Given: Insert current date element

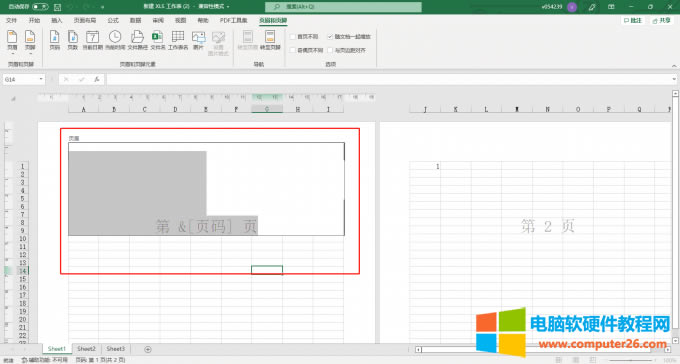Looking at the screenshot, I should tap(92, 40).
